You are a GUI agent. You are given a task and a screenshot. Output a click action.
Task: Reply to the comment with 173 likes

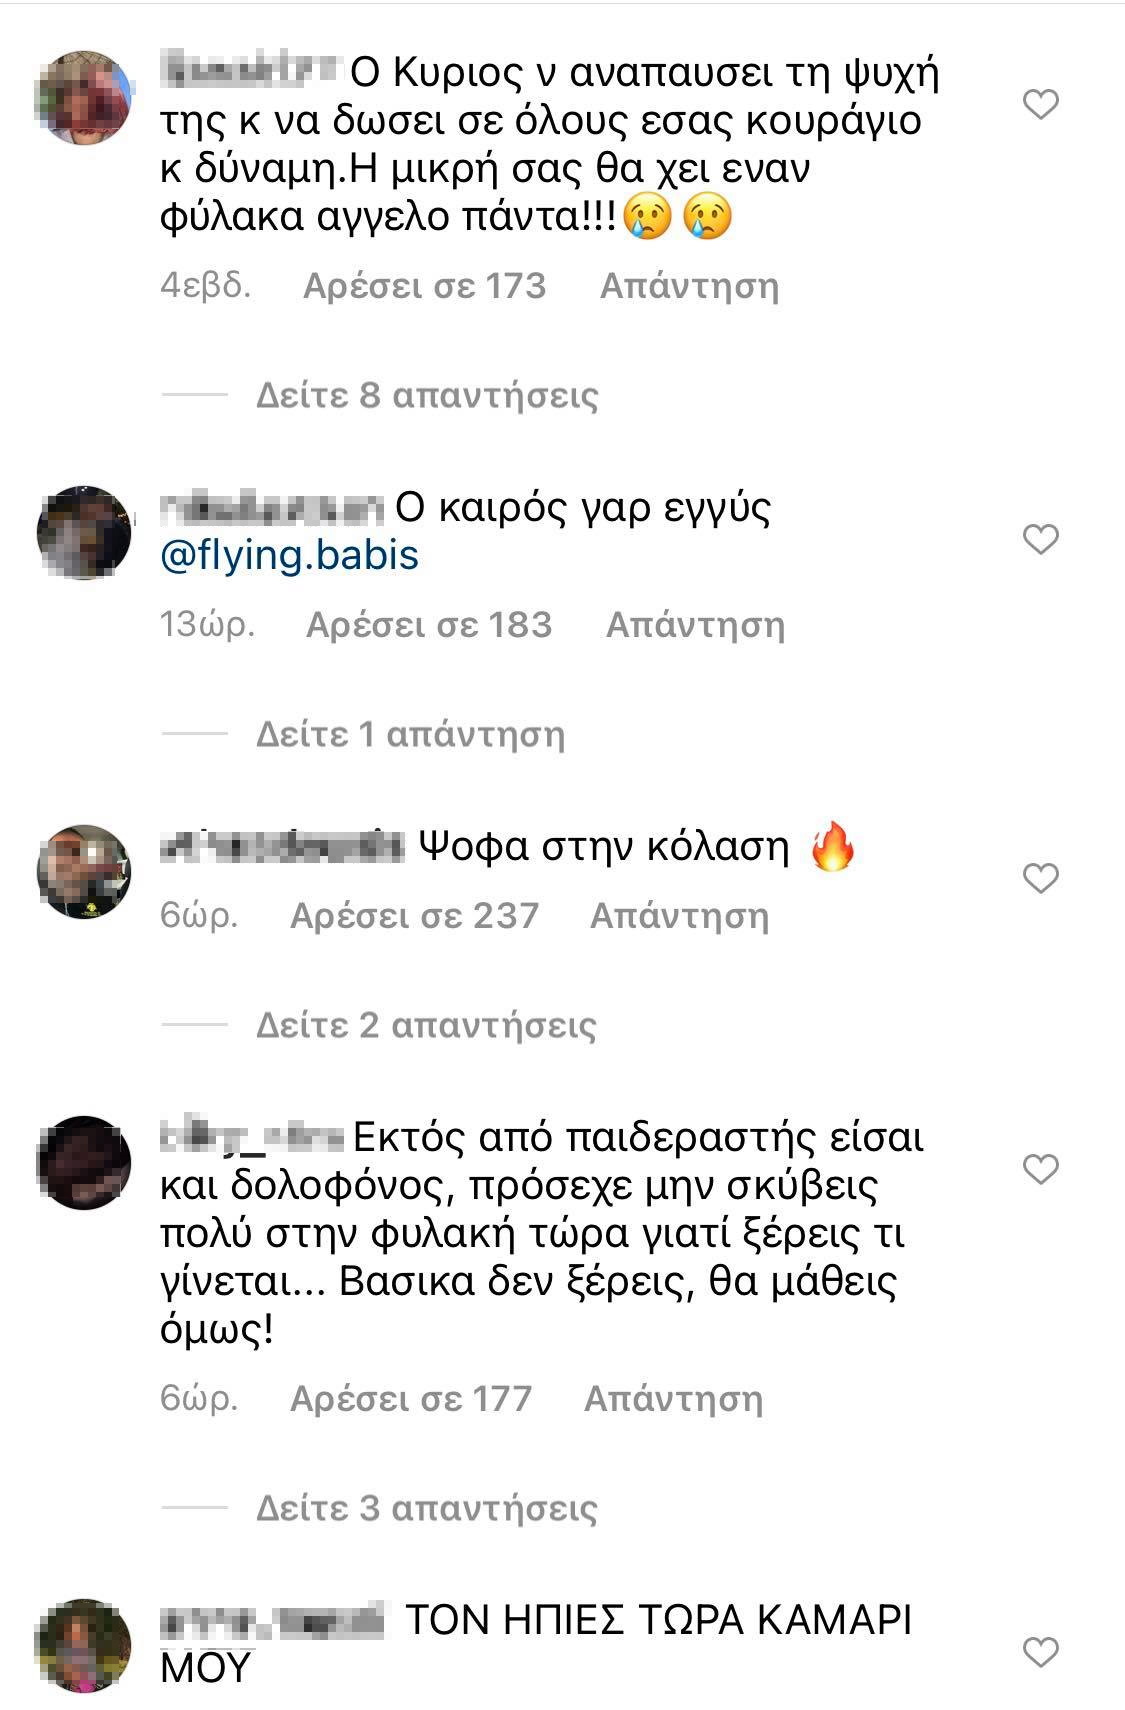[x=689, y=286]
